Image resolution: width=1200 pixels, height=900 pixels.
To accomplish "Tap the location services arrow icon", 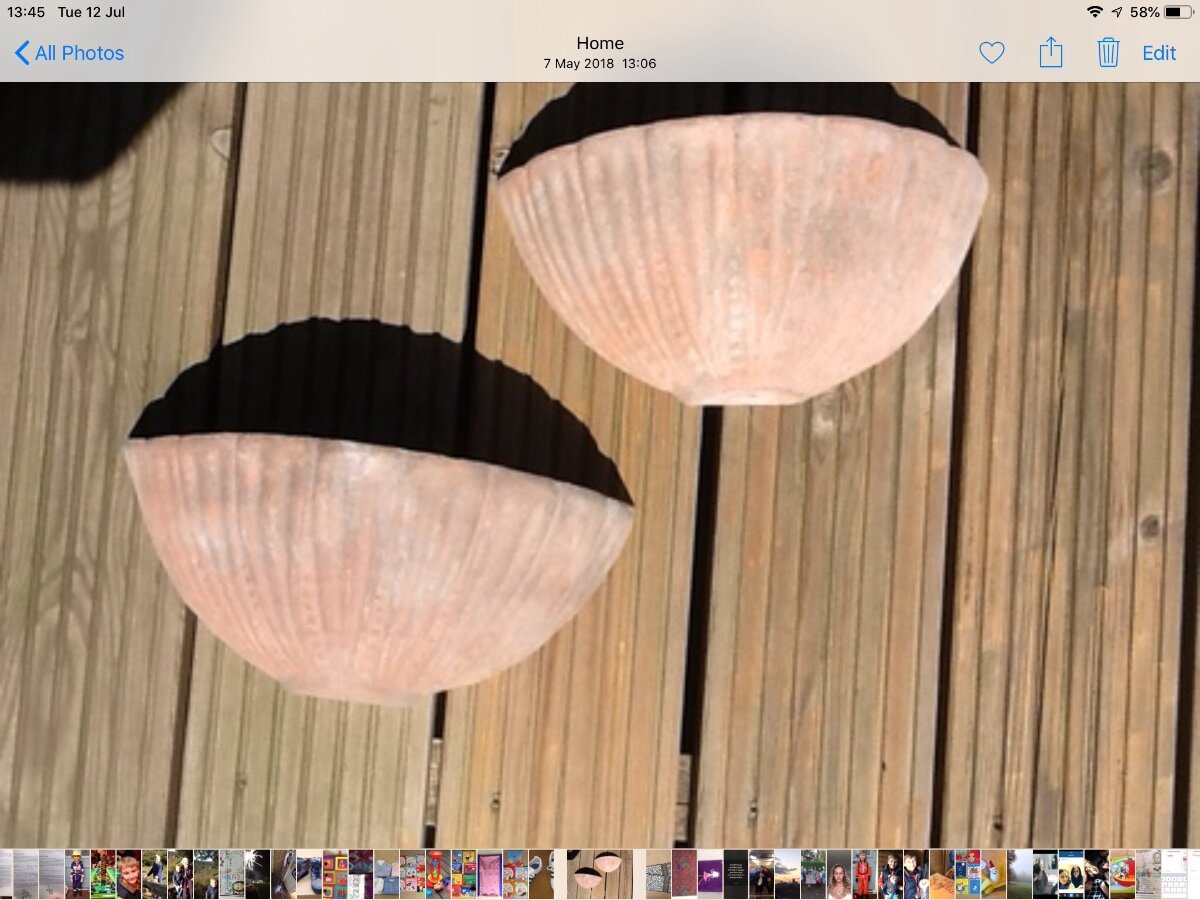I will (1117, 12).
